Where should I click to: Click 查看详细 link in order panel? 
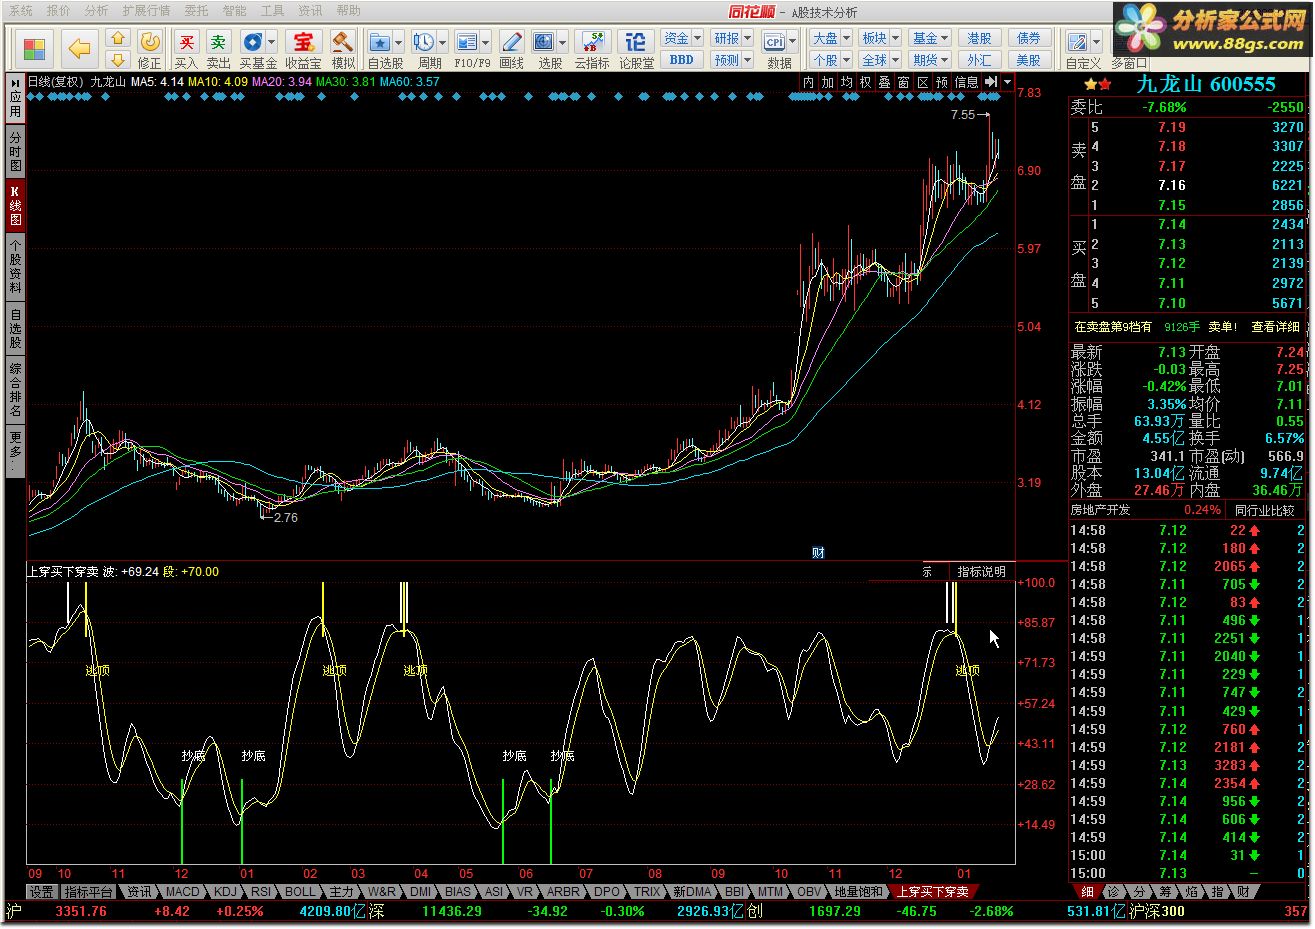[x=1275, y=327]
